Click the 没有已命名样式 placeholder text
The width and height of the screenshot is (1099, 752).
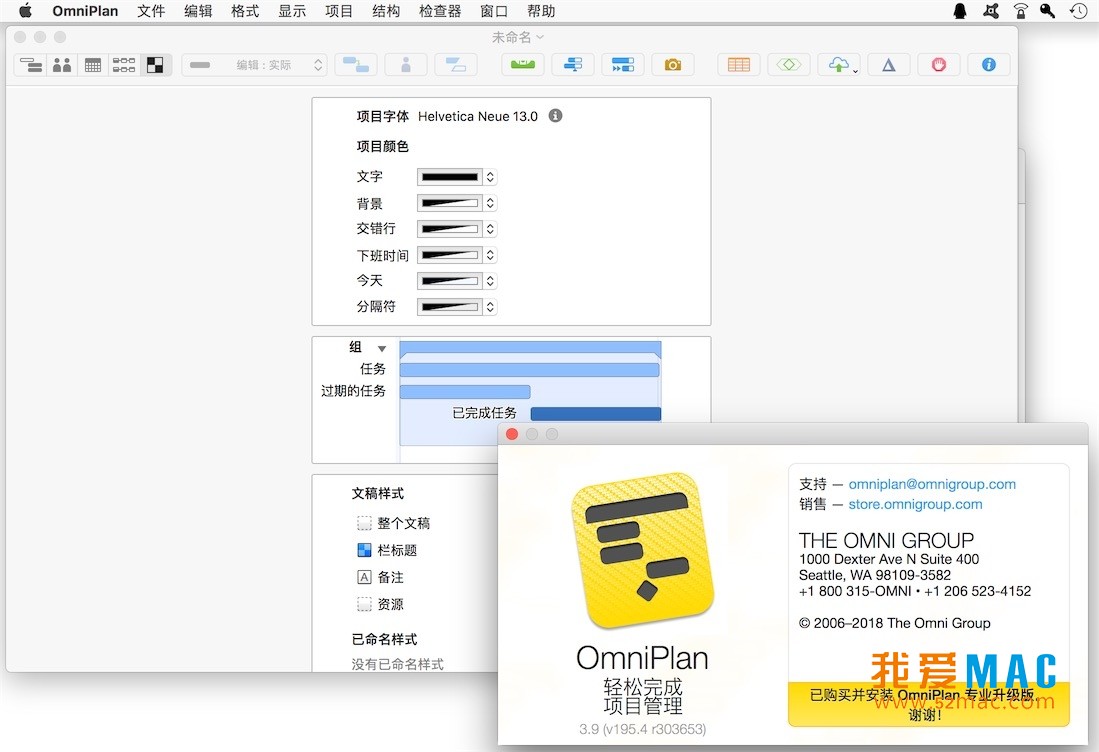pyautogui.click(x=397, y=664)
